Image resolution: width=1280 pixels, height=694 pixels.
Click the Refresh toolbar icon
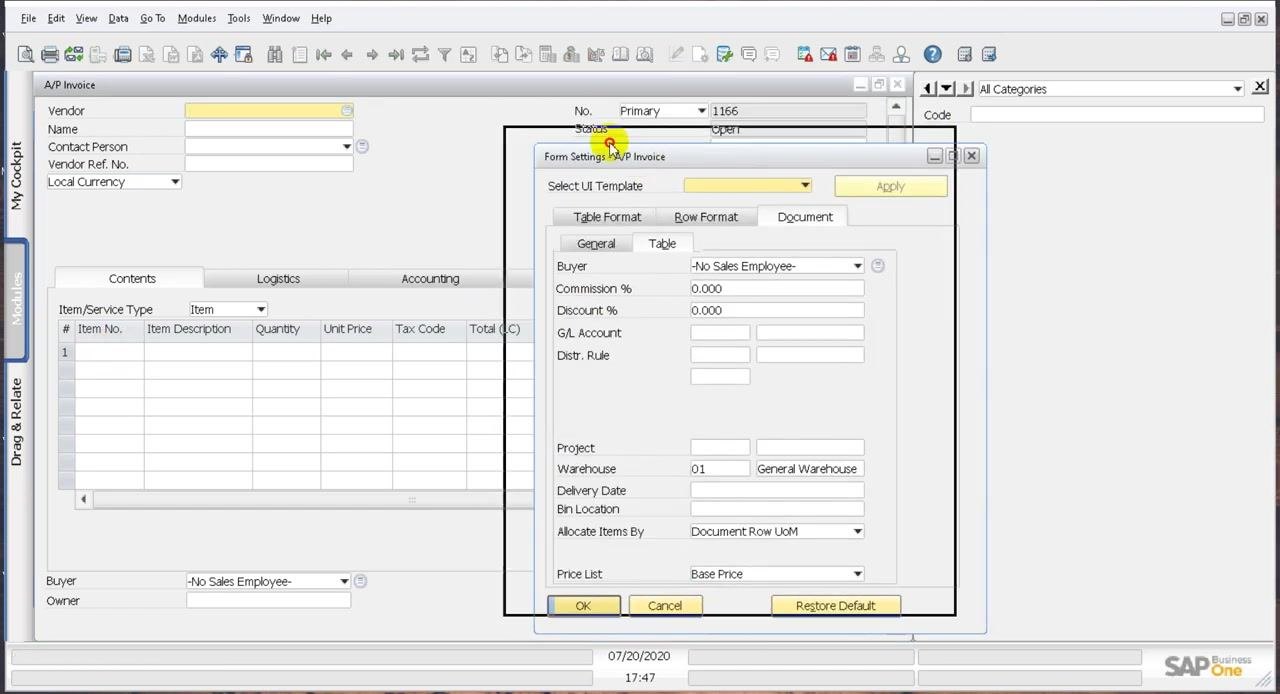coord(420,54)
